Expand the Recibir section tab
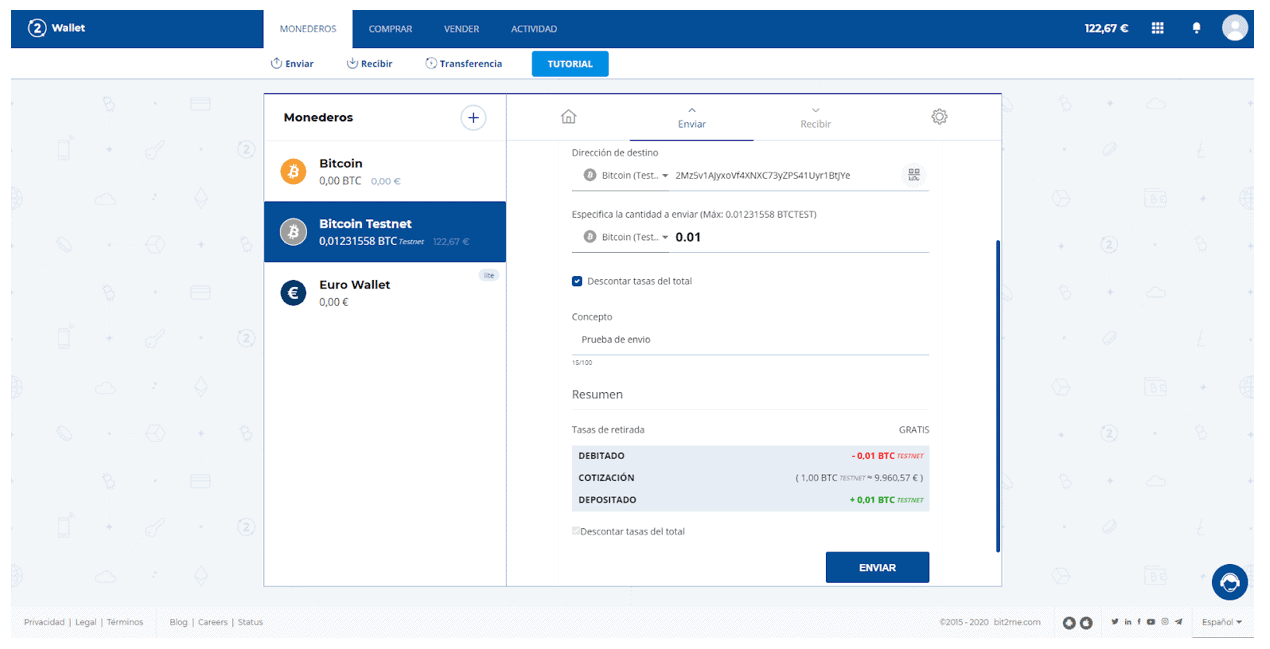1270x649 pixels. click(815, 118)
